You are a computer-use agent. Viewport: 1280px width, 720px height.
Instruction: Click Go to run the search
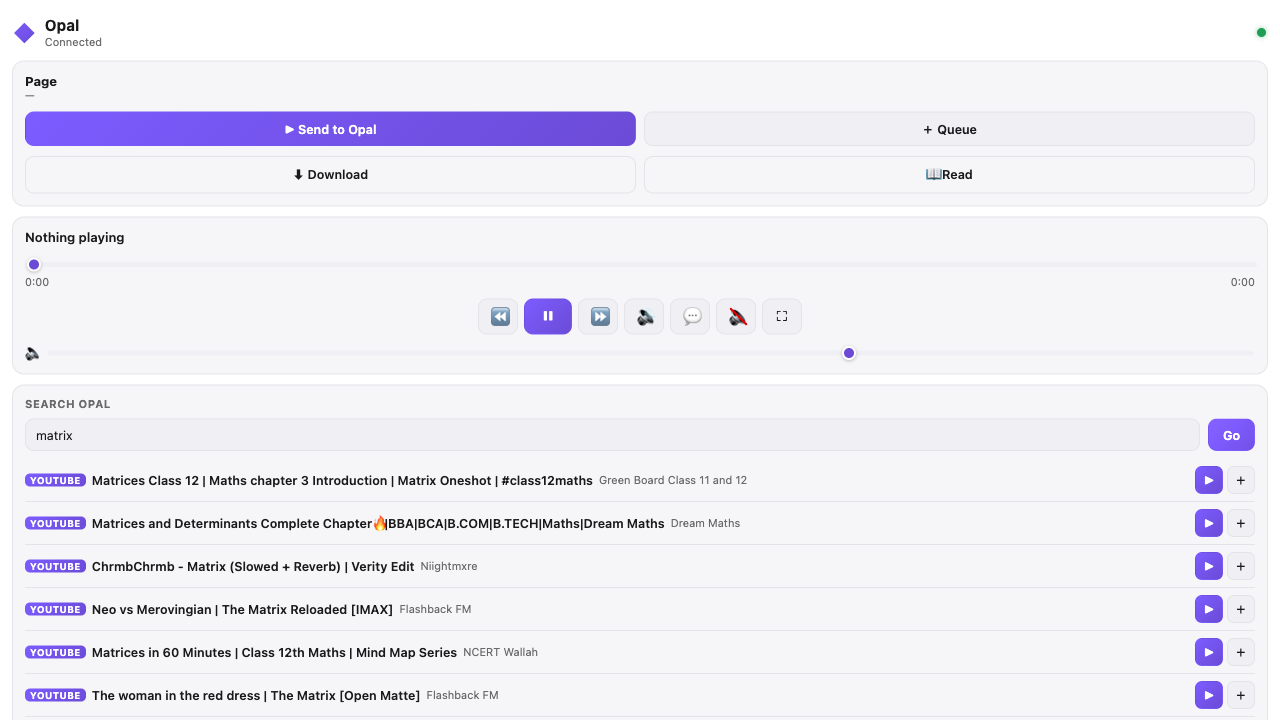coord(1231,435)
